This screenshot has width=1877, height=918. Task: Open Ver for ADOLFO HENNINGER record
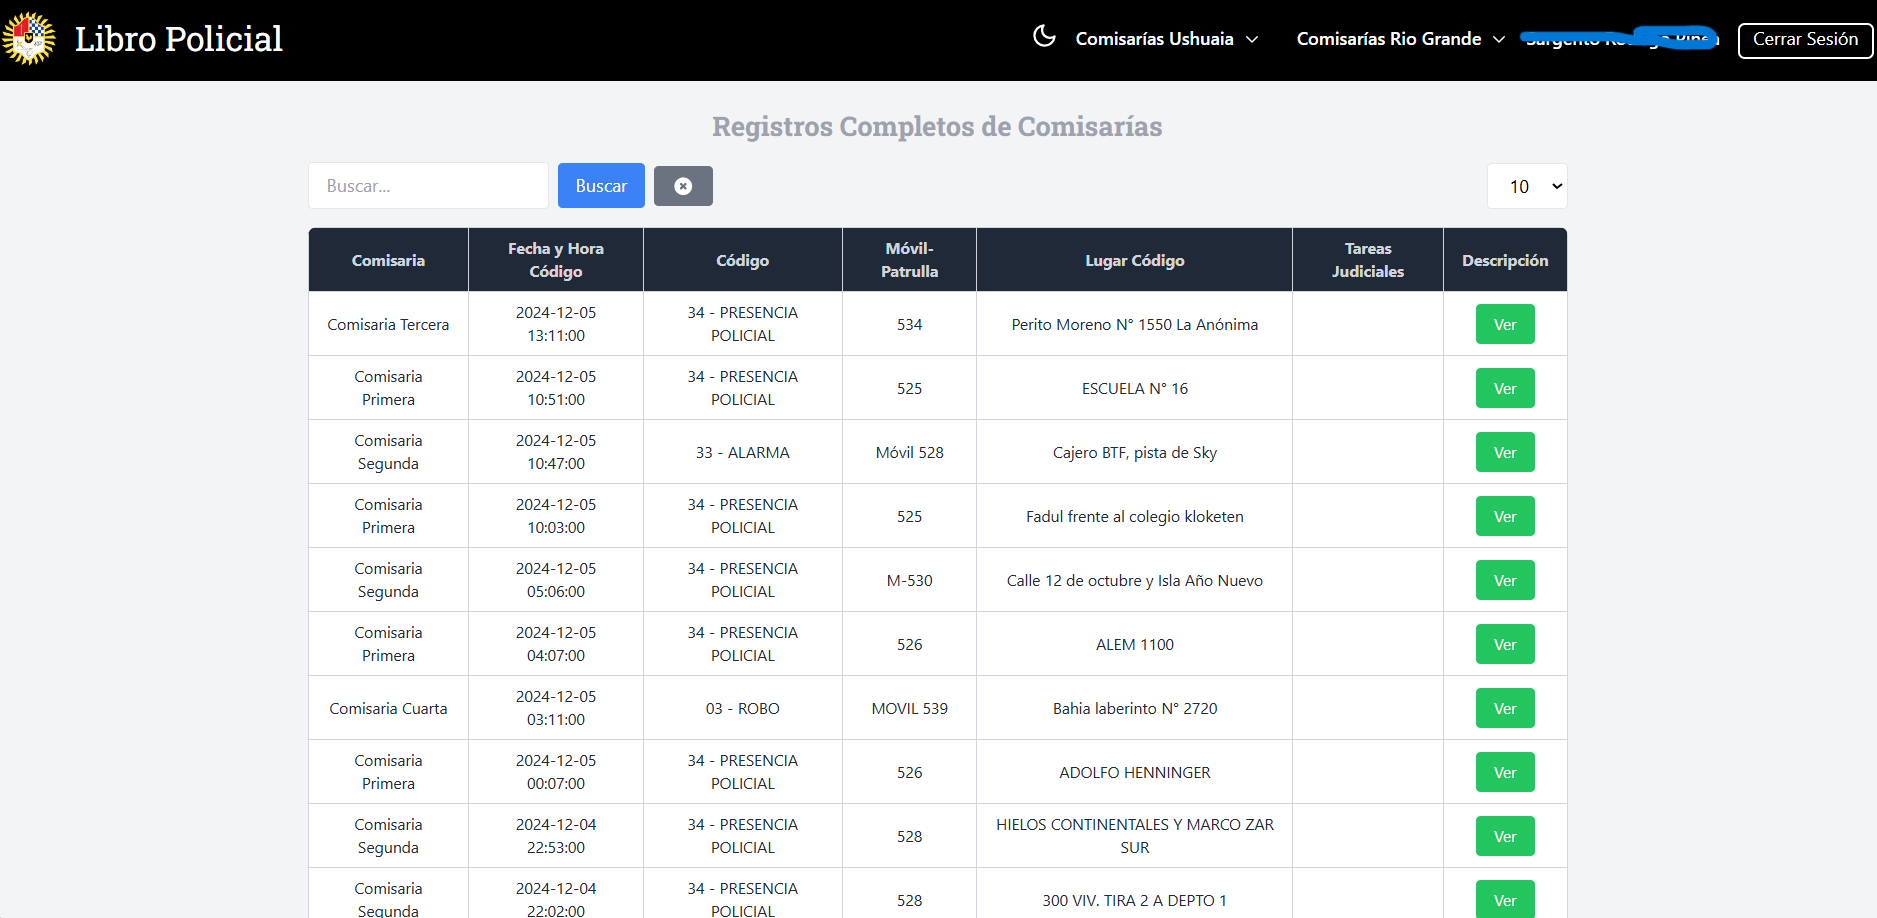[x=1504, y=772]
